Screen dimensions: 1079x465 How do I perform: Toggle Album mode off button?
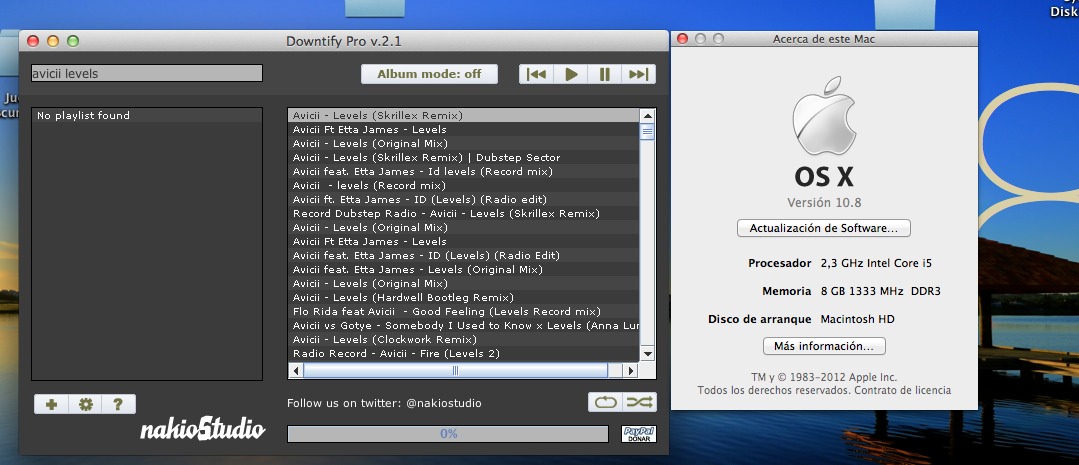coord(429,74)
